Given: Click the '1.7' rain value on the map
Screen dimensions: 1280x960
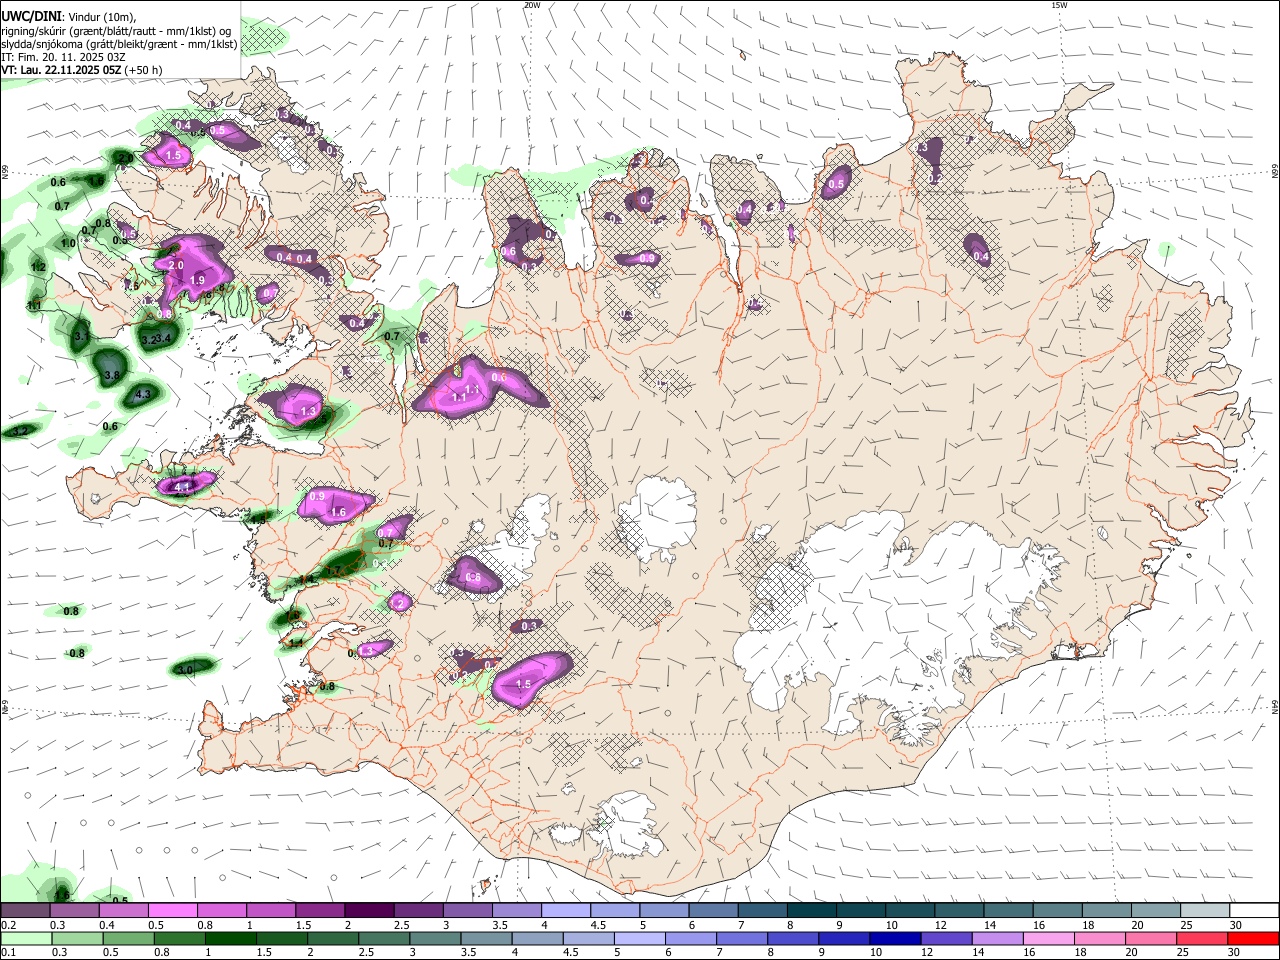Looking at the screenshot, I should [x=335, y=570].
